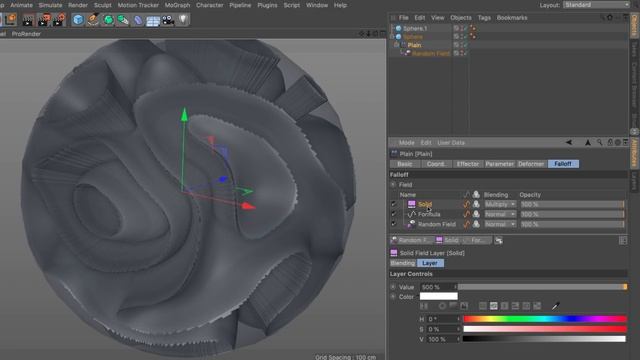Click the ProRender viewport menu
Image resolution: width=640 pixels, height=360 pixels.
[x=26, y=34]
